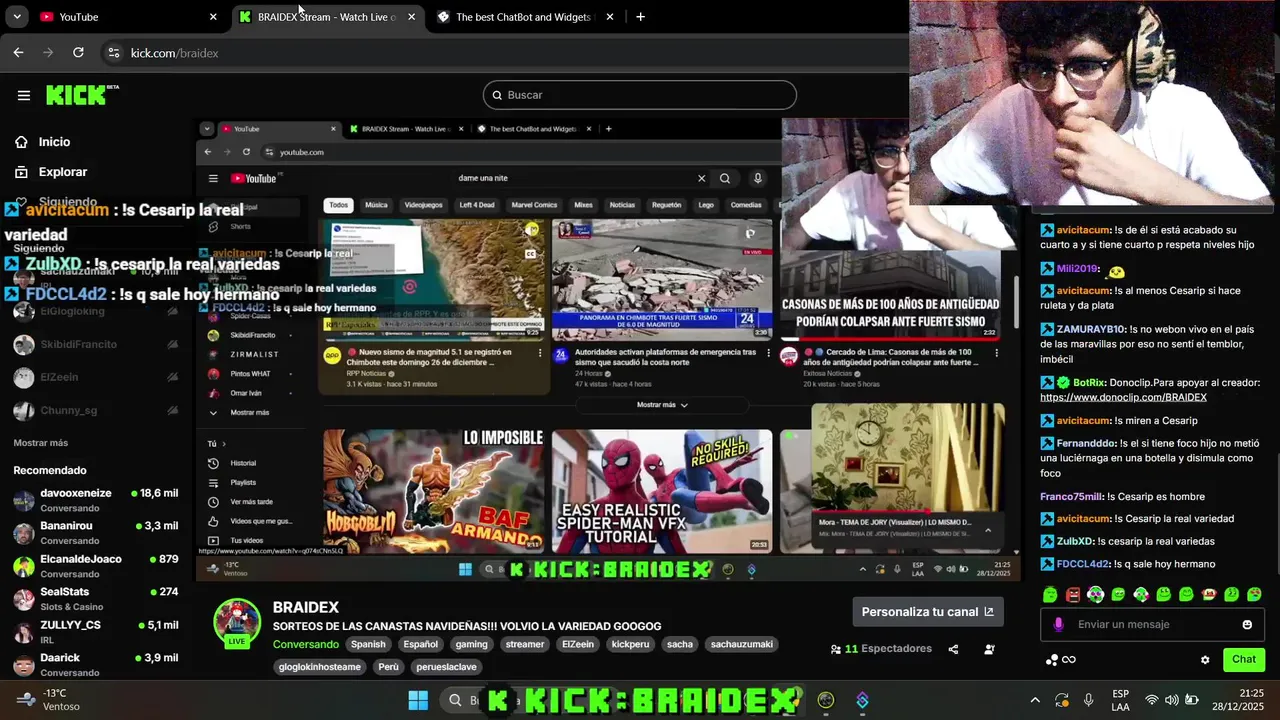Open the tab search dropdown
The image size is (1280, 720).
[x=16, y=17]
